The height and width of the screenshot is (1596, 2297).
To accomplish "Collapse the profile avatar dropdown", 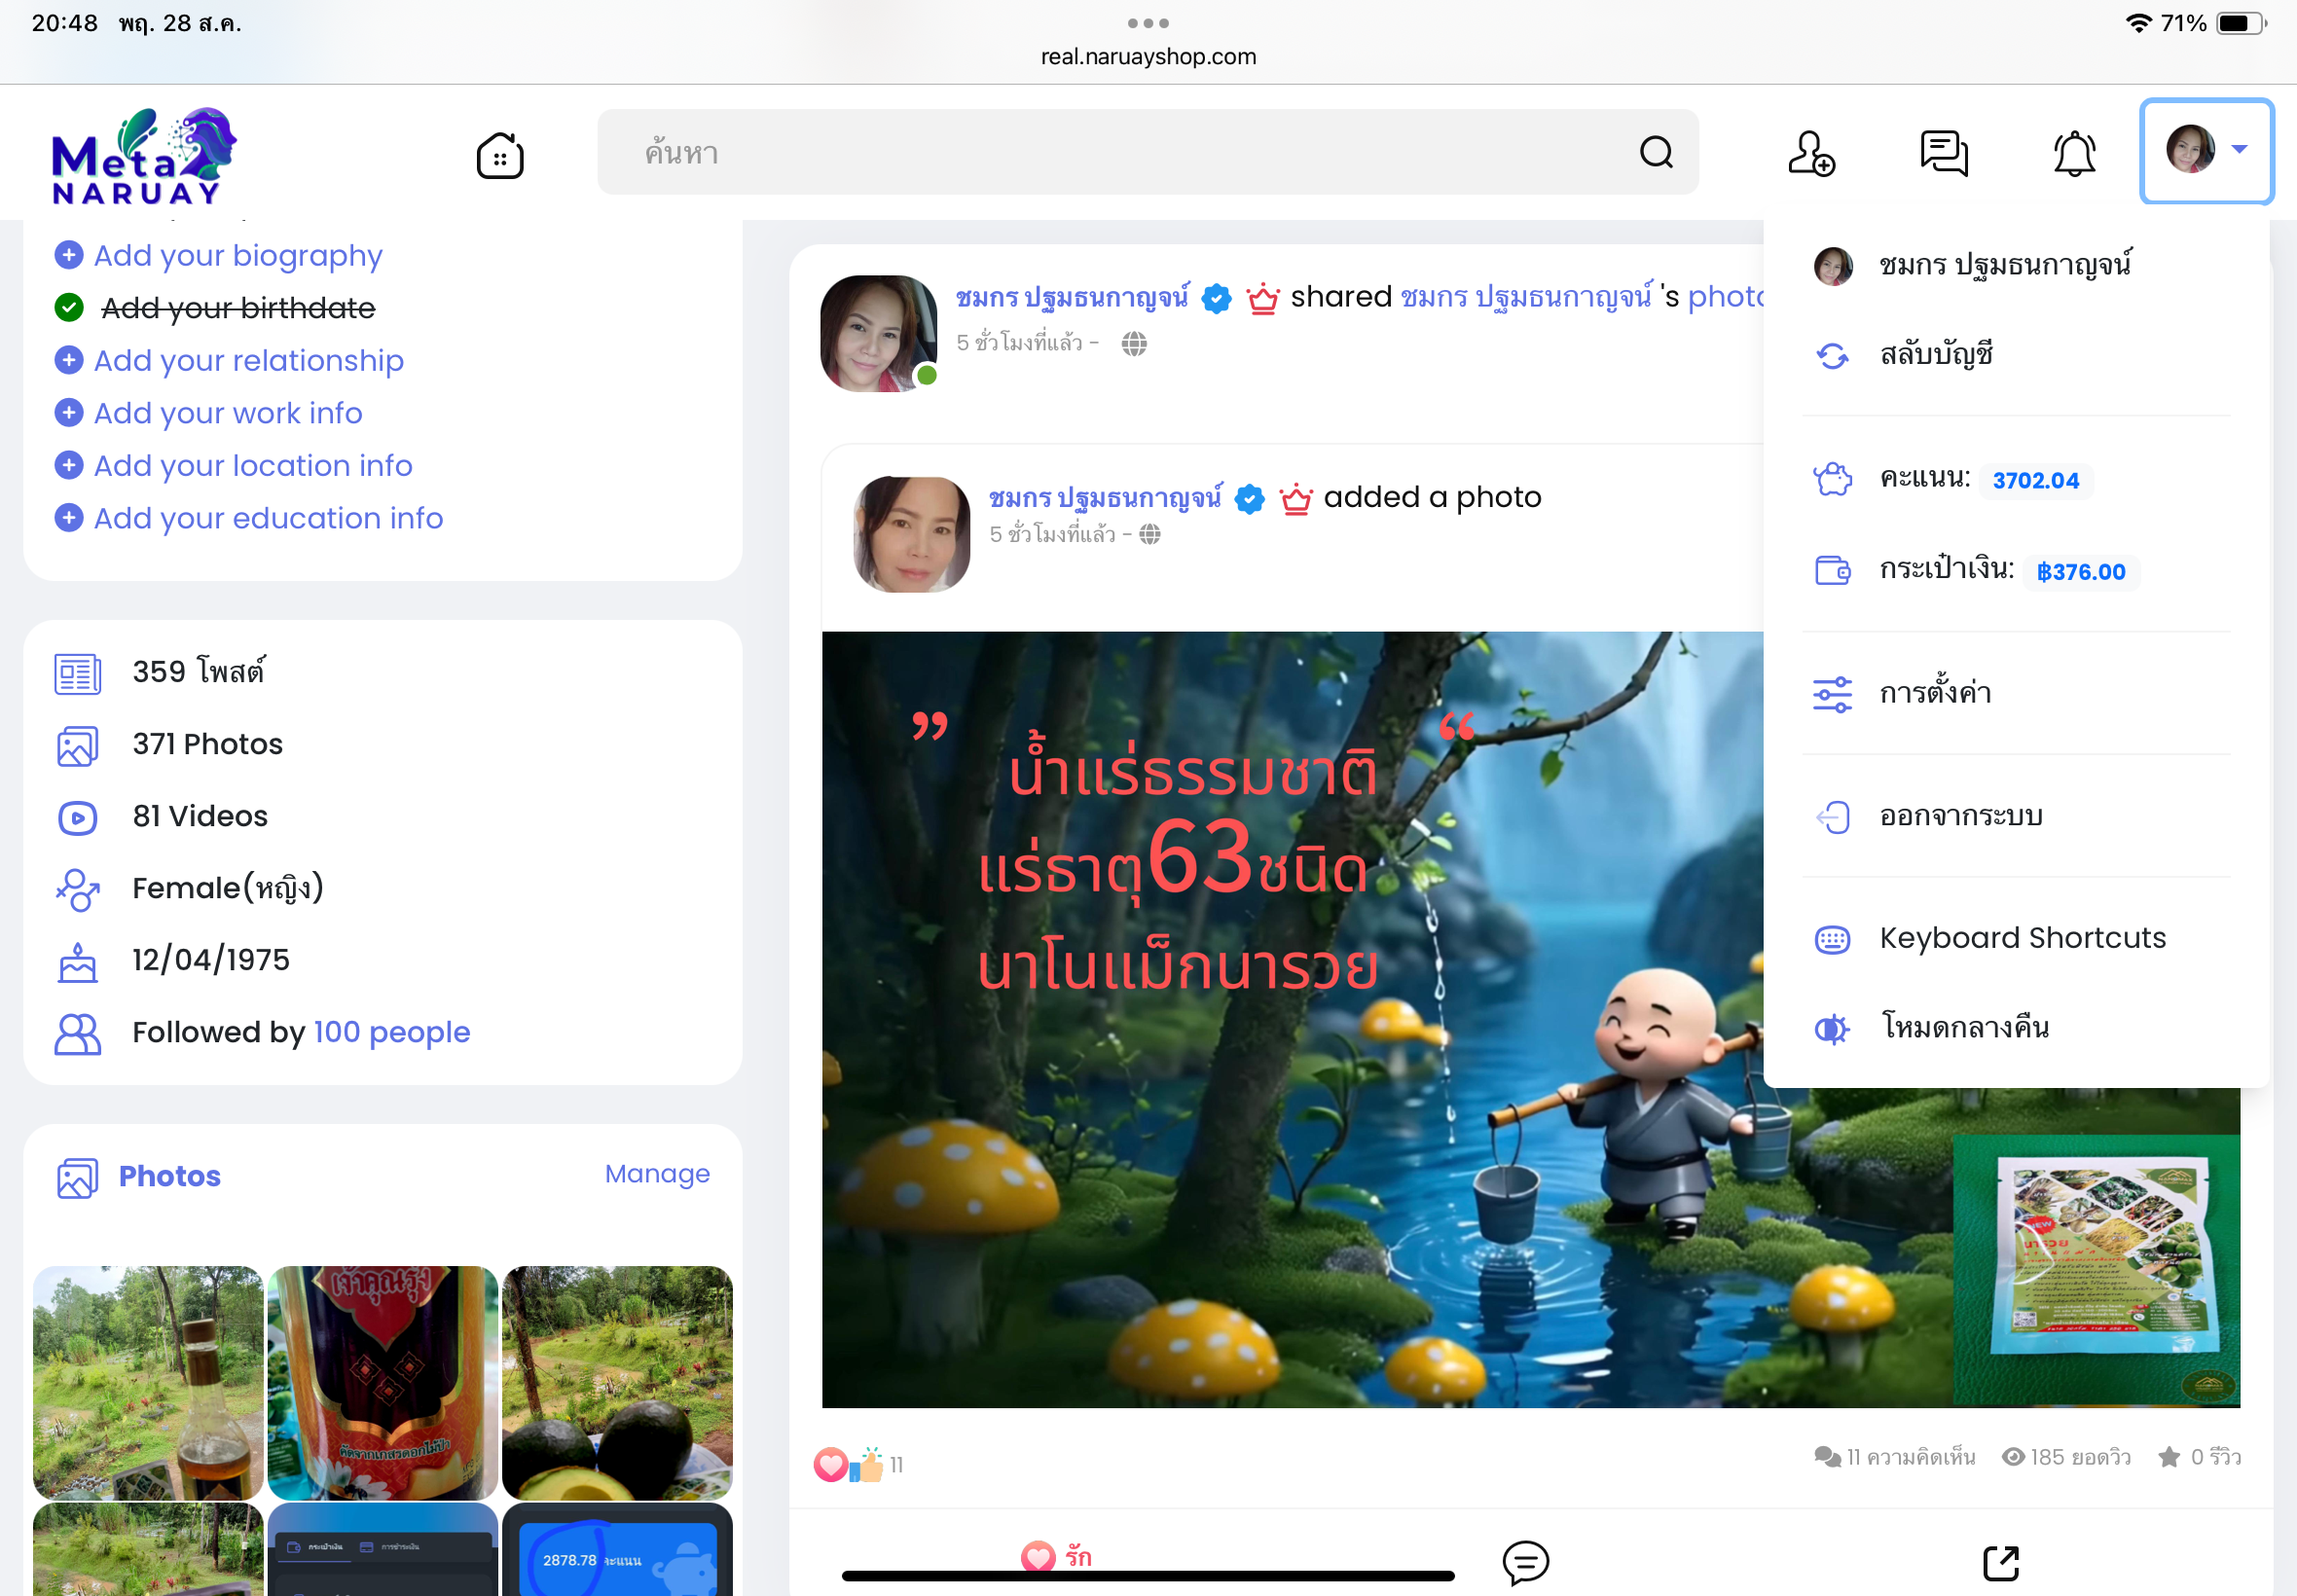I will tap(2206, 151).
